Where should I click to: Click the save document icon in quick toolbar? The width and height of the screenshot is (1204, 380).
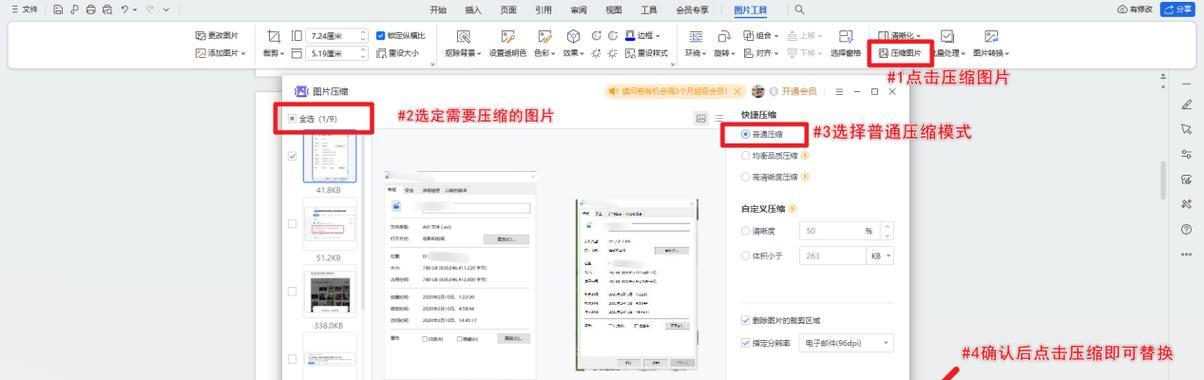coord(58,9)
